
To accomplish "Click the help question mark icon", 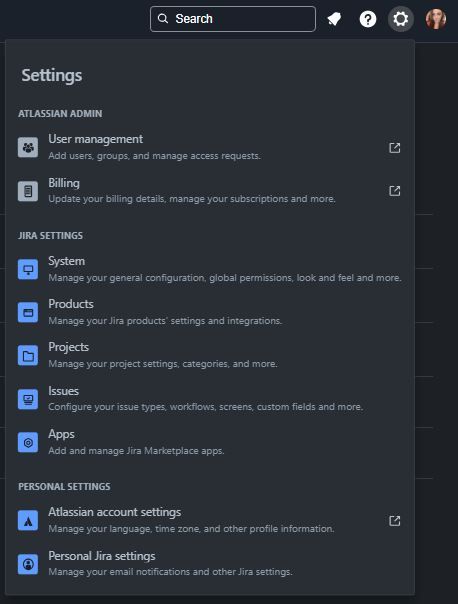I will 367,19.
